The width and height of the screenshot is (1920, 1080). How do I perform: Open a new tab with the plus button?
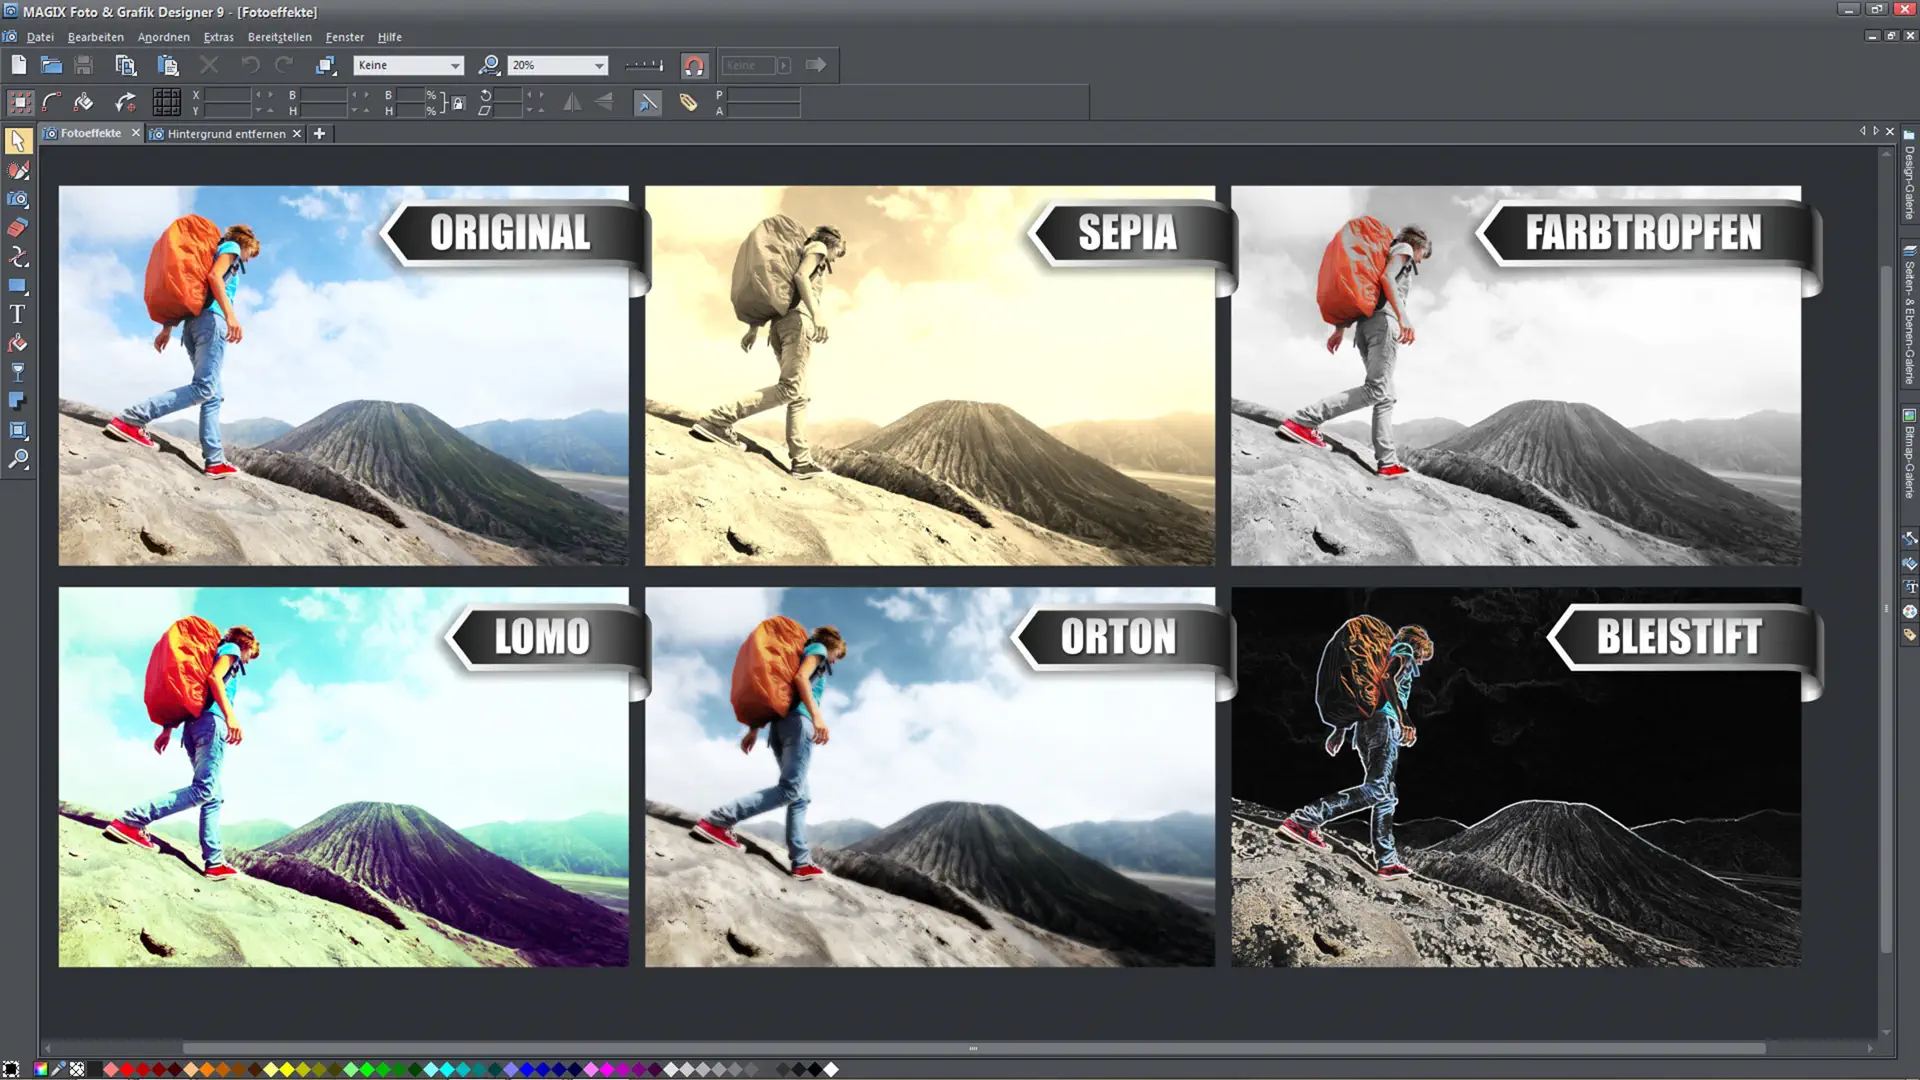[x=319, y=133]
